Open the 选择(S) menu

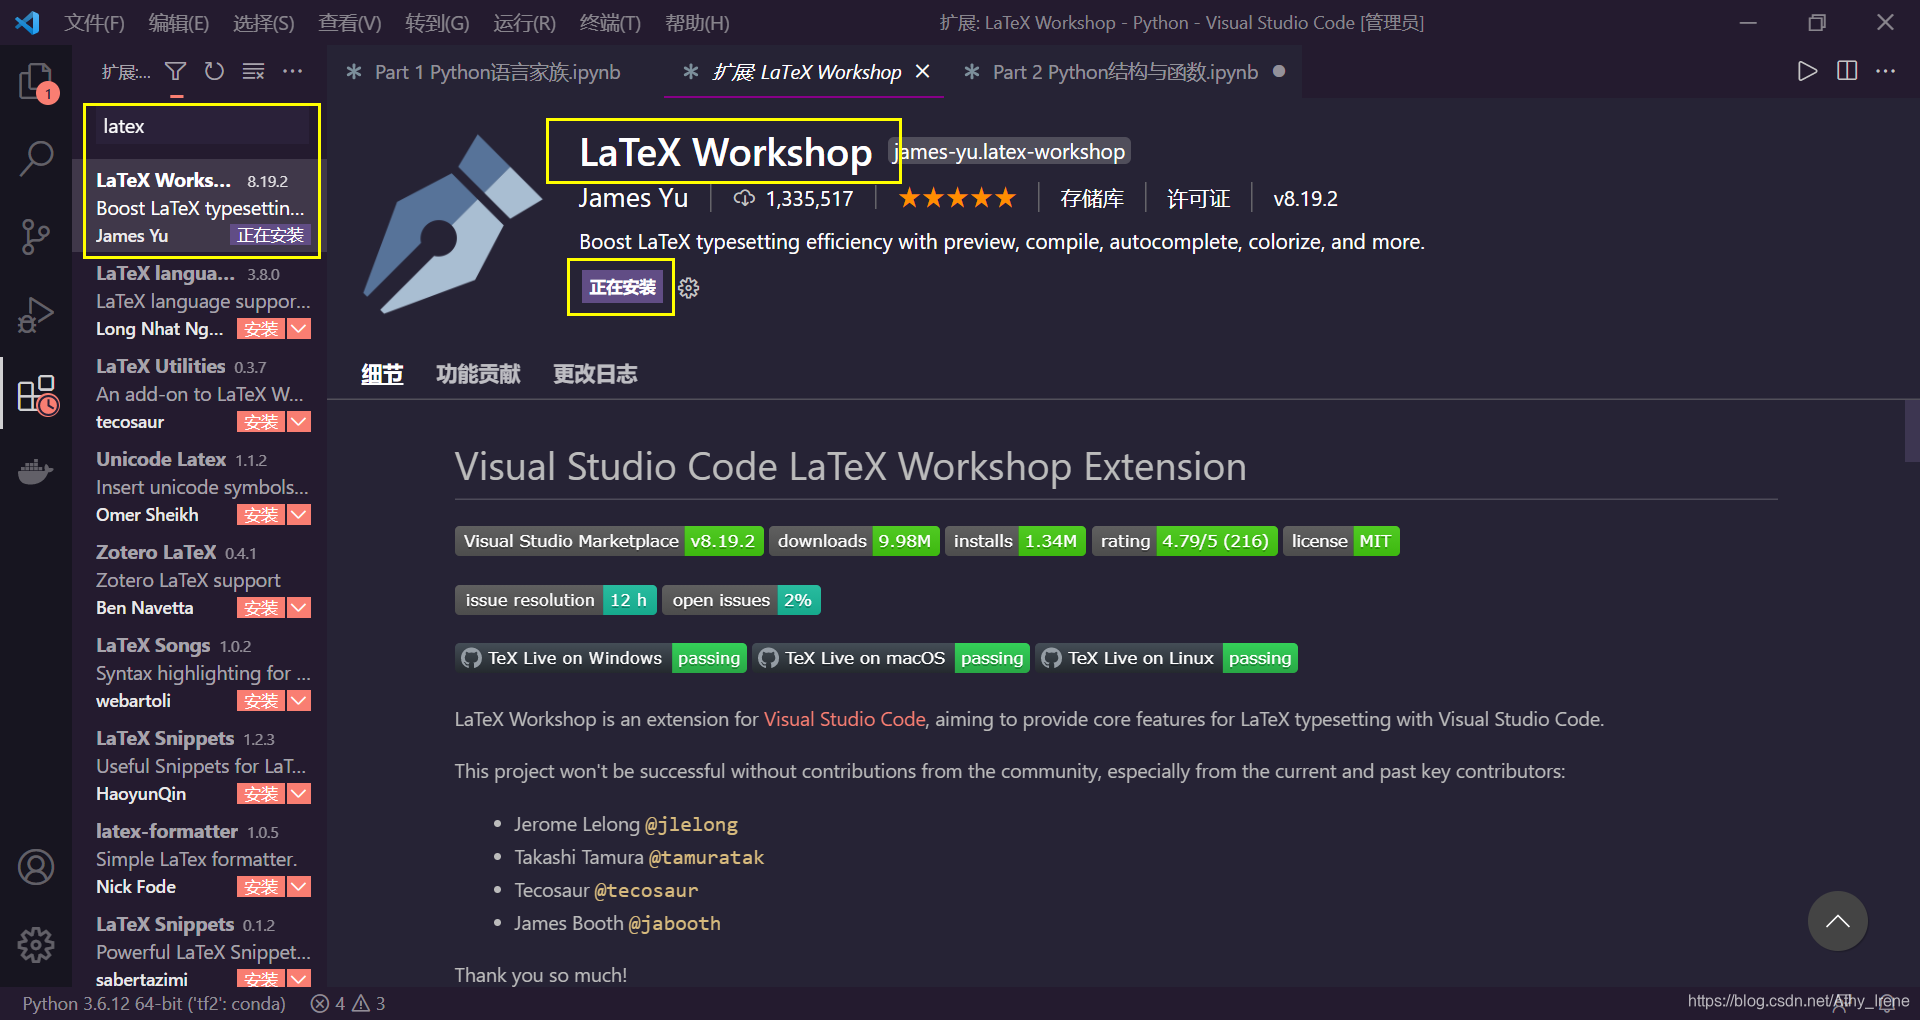coord(264,23)
